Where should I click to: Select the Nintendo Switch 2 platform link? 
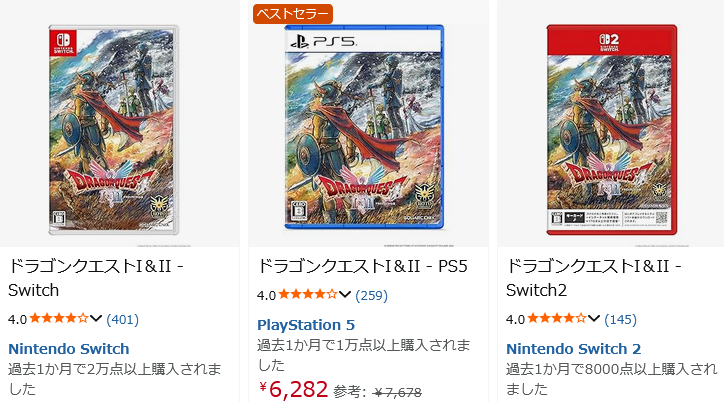coord(573,349)
